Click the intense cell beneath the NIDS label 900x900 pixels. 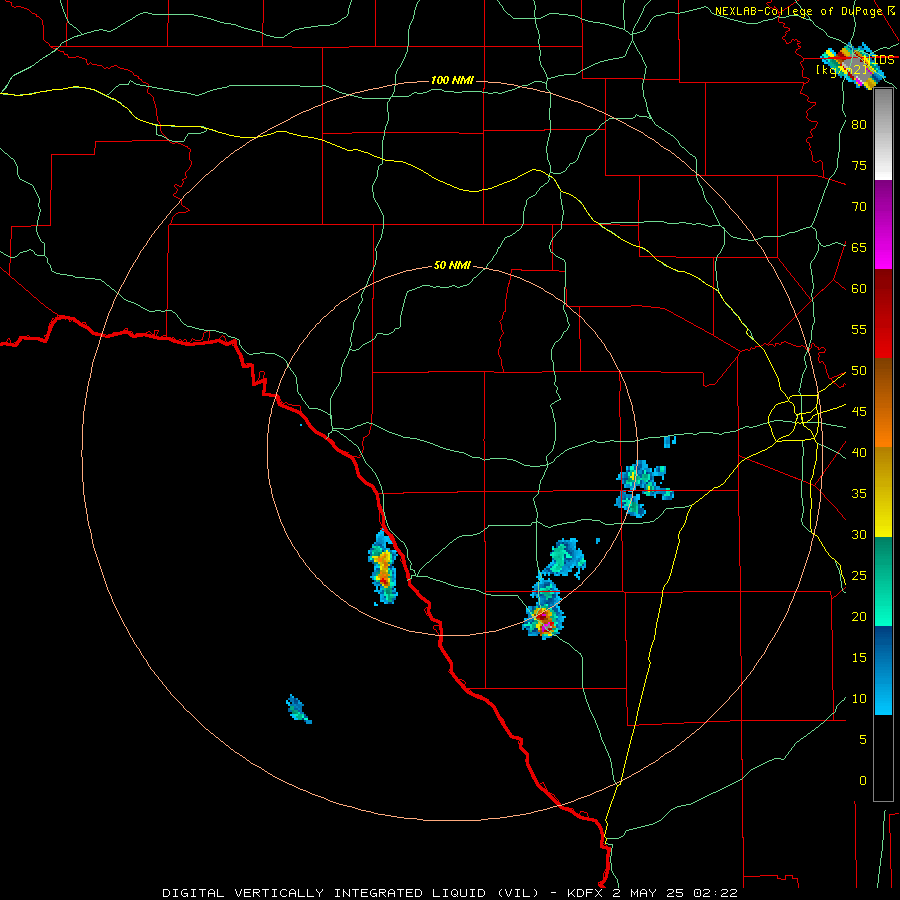854,65
